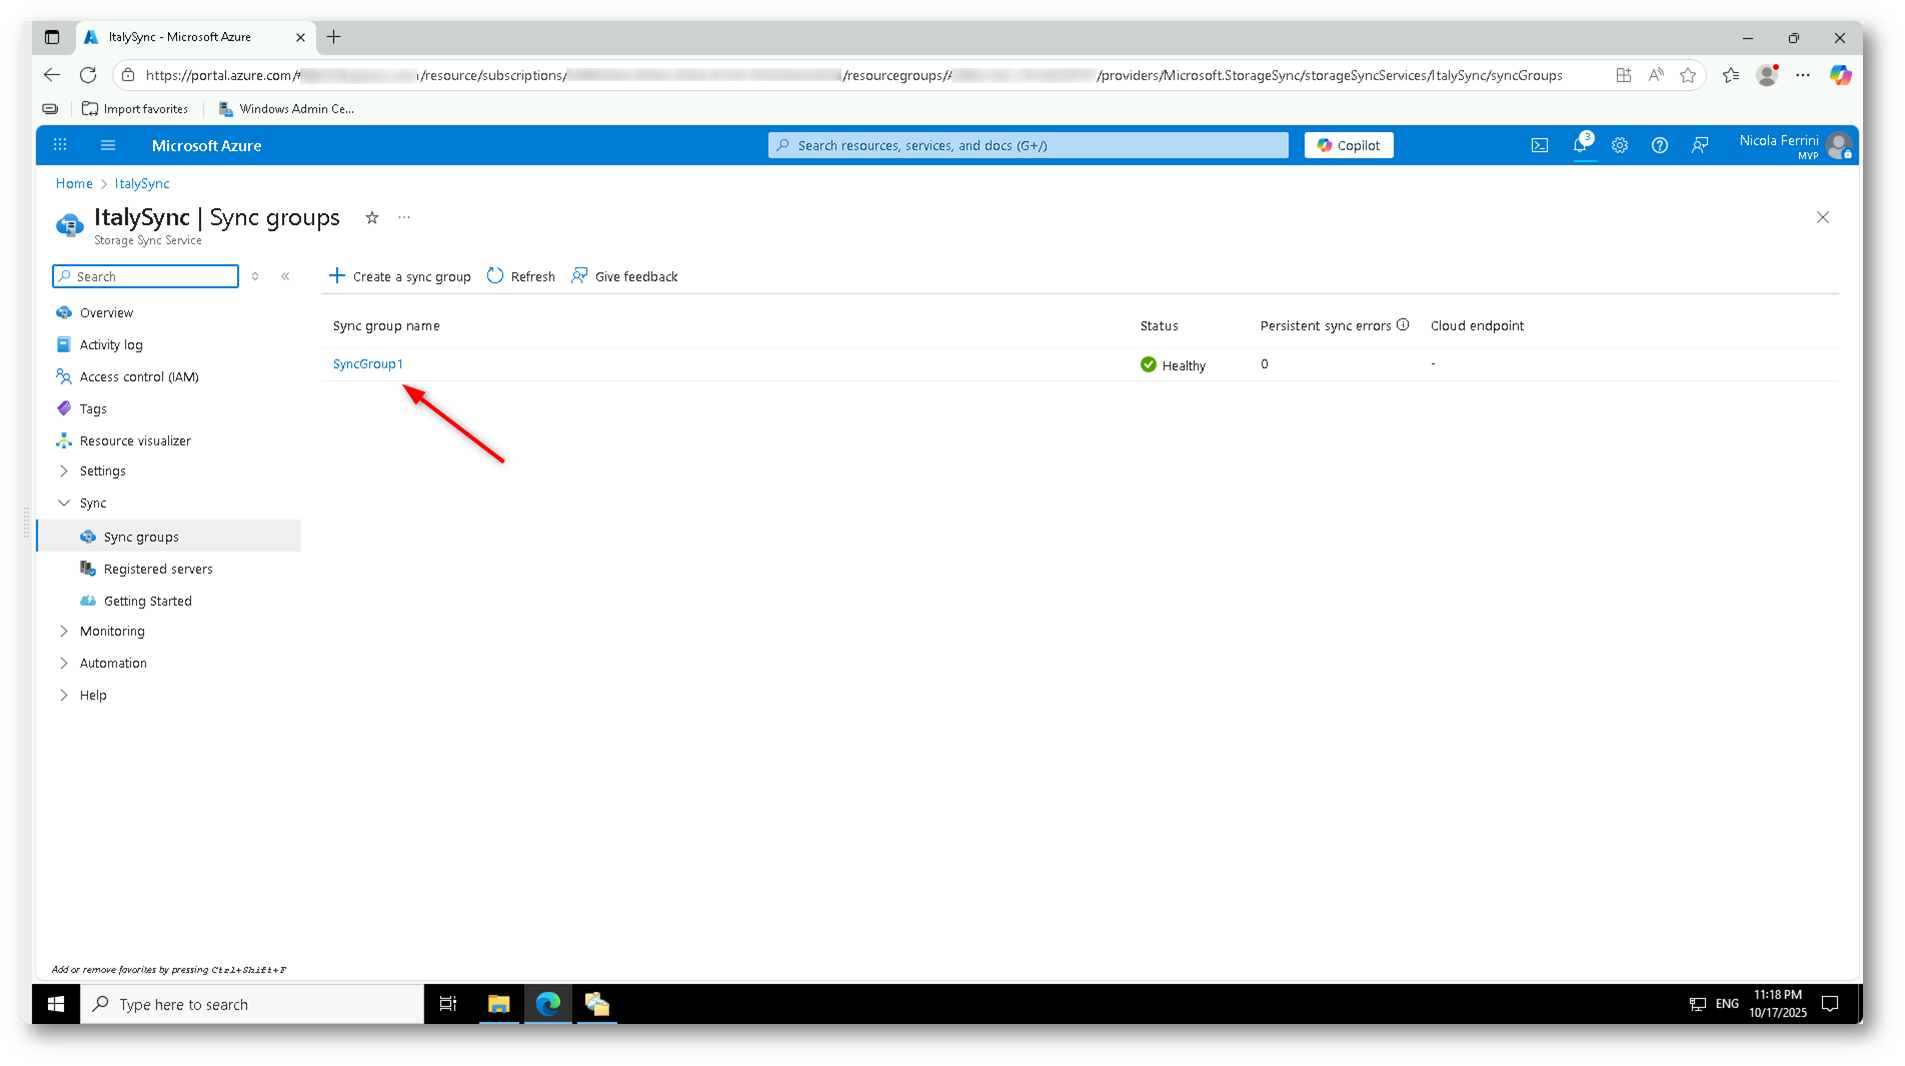Open the notifications bell icon
Screen dimensions: 1905x1066
tap(1580, 146)
